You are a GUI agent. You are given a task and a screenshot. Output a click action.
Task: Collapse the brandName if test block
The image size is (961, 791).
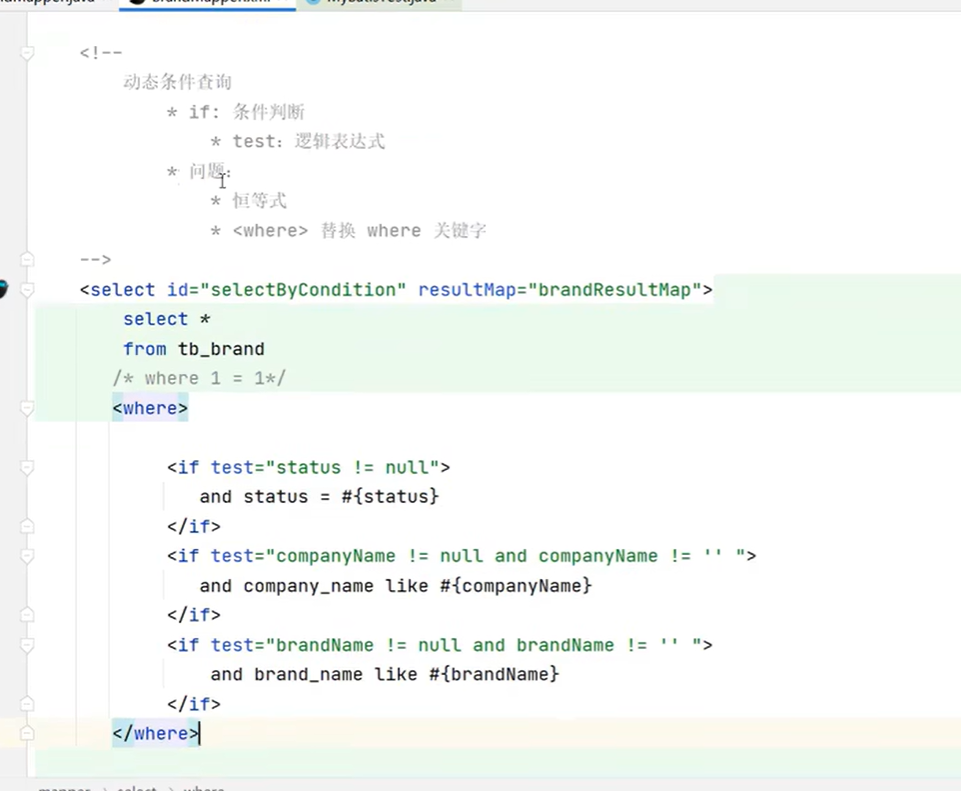tap(27, 645)
